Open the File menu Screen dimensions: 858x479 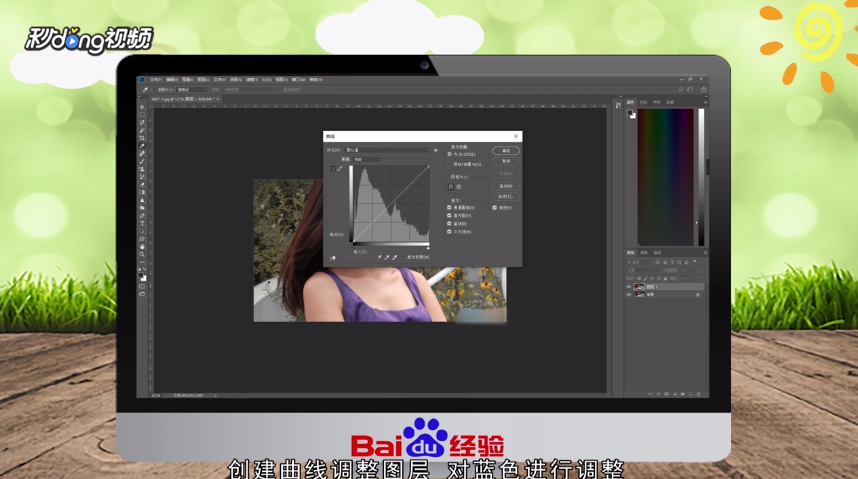coord(156,79)
